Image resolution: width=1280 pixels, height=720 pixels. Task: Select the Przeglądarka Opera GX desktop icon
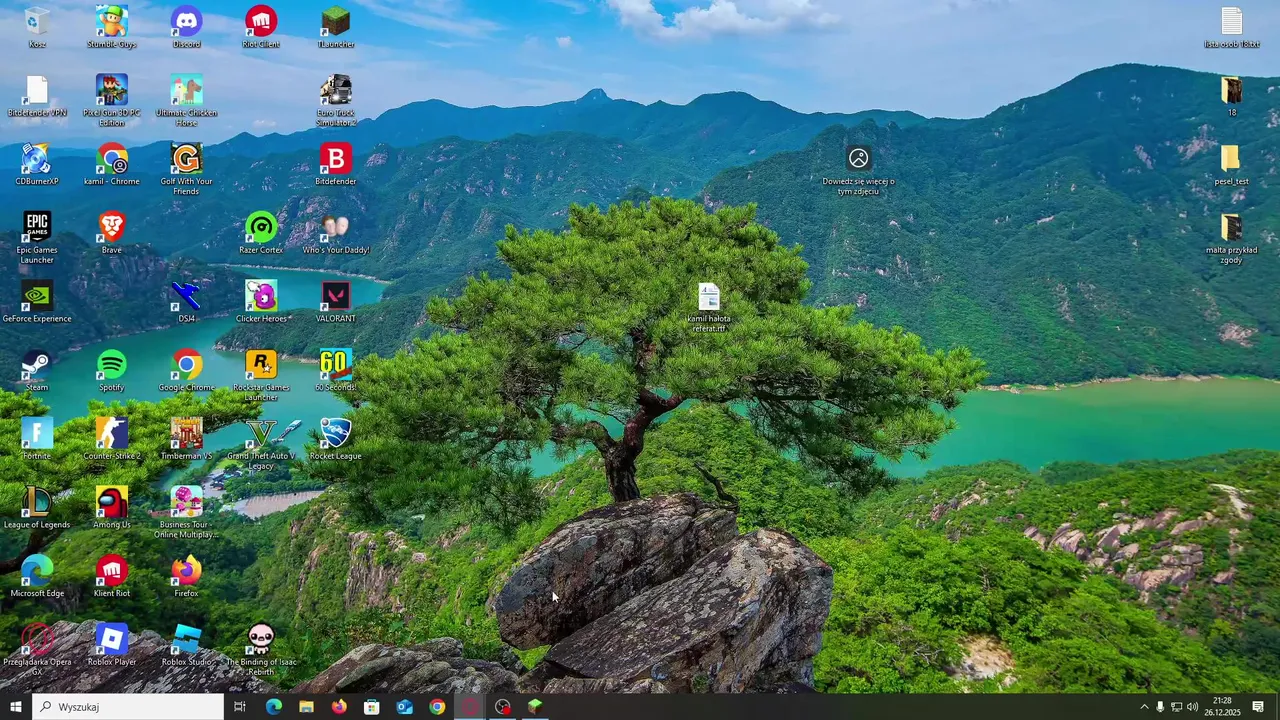point(37,649)
